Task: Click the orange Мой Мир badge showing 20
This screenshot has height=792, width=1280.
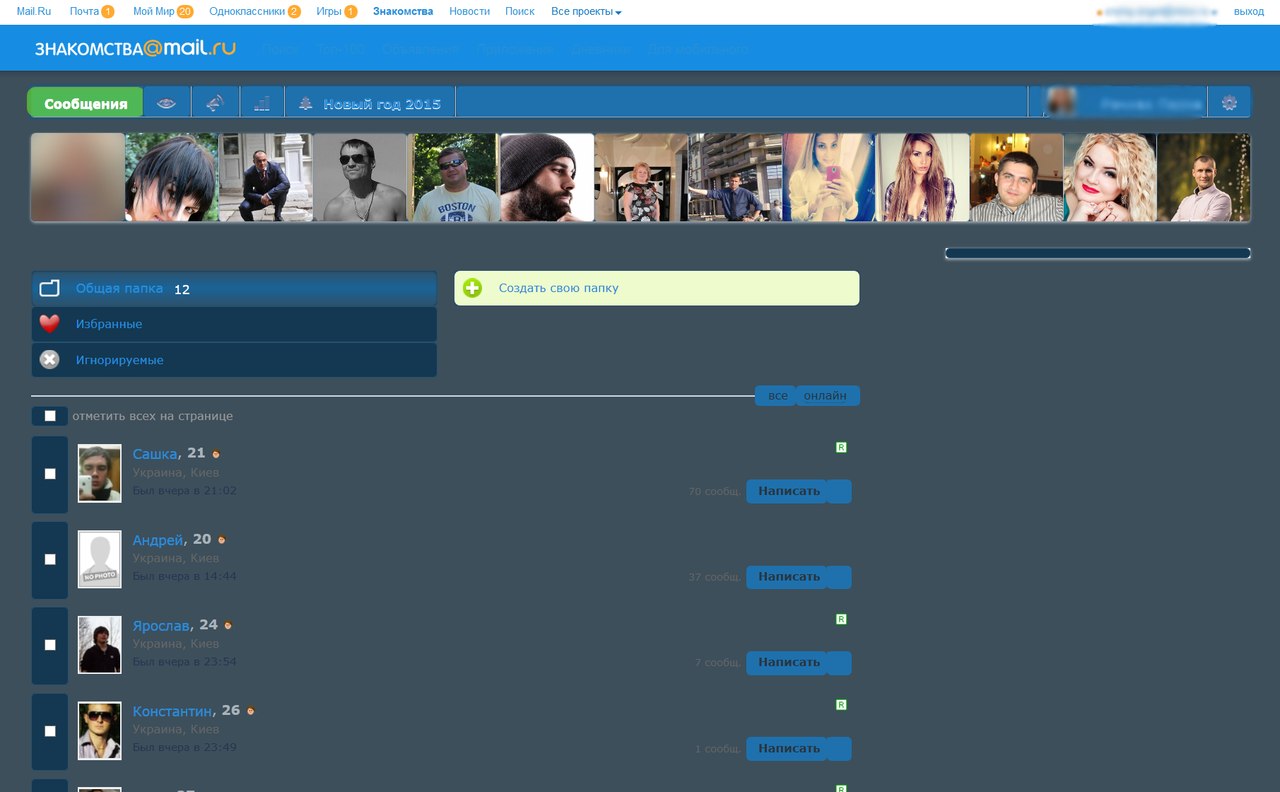Action: tap(185, 12)
